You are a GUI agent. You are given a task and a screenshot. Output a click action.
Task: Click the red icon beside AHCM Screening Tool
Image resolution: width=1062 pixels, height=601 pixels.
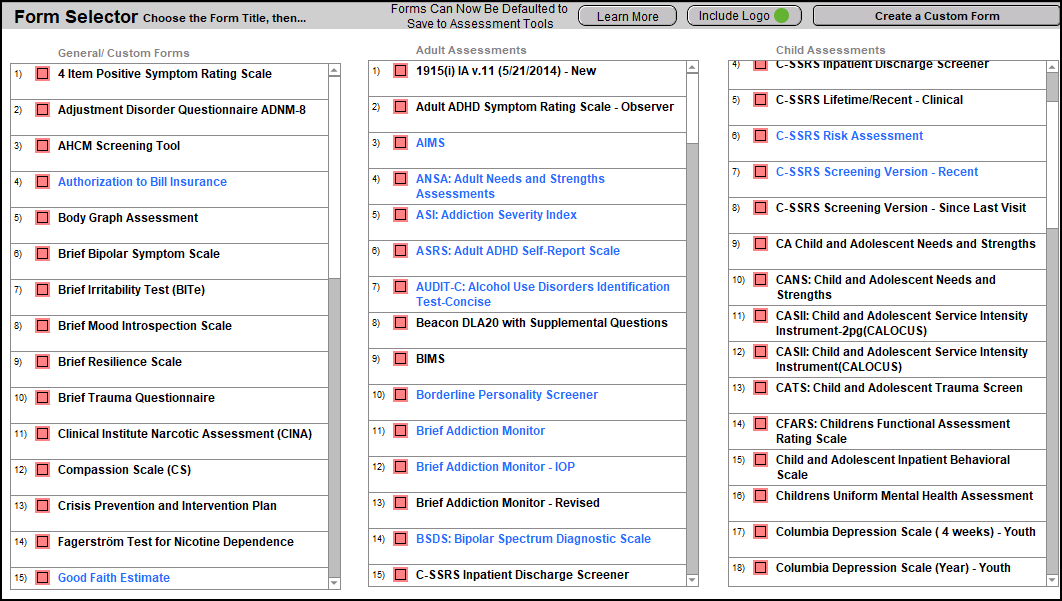click(42, 146)
